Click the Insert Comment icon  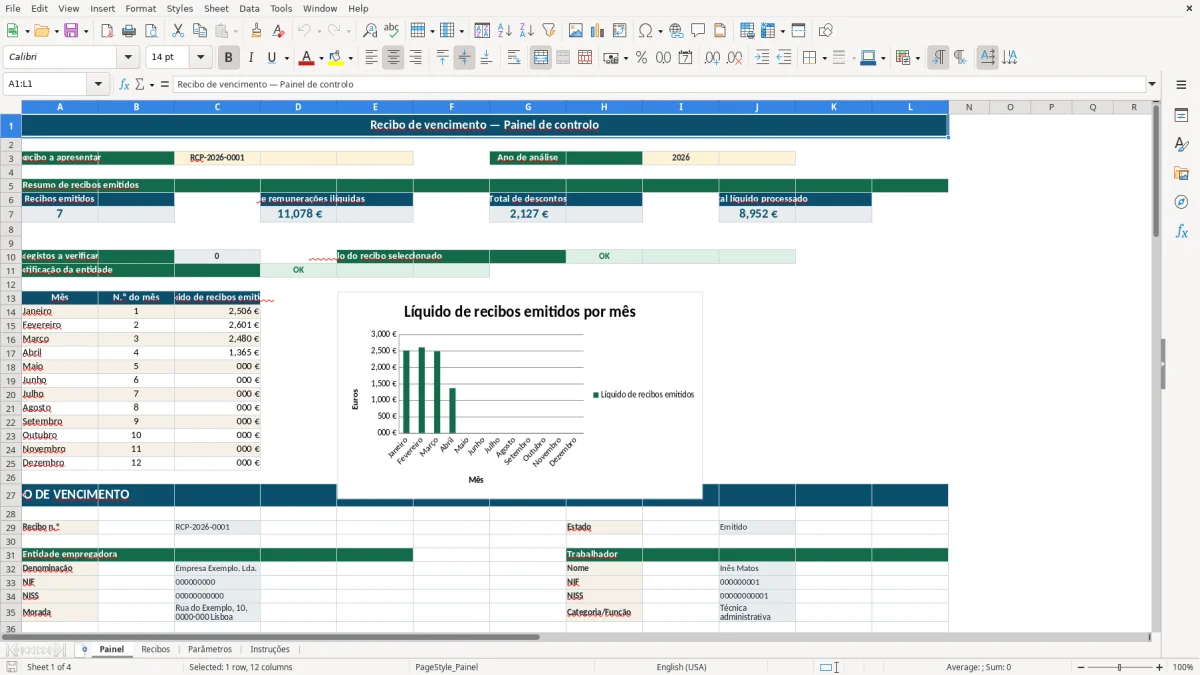[699, 31]
